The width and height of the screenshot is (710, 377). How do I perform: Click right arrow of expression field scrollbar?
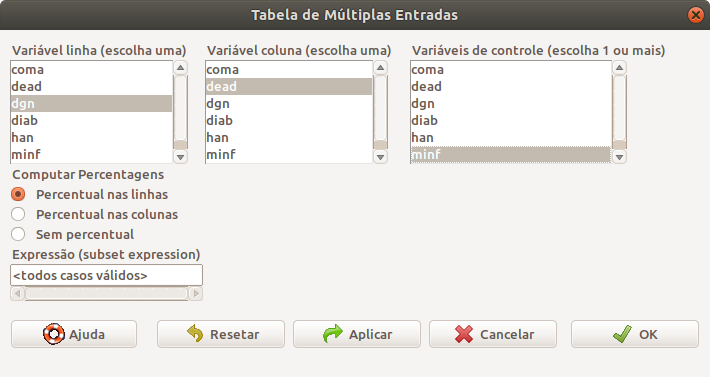point(196,294)
